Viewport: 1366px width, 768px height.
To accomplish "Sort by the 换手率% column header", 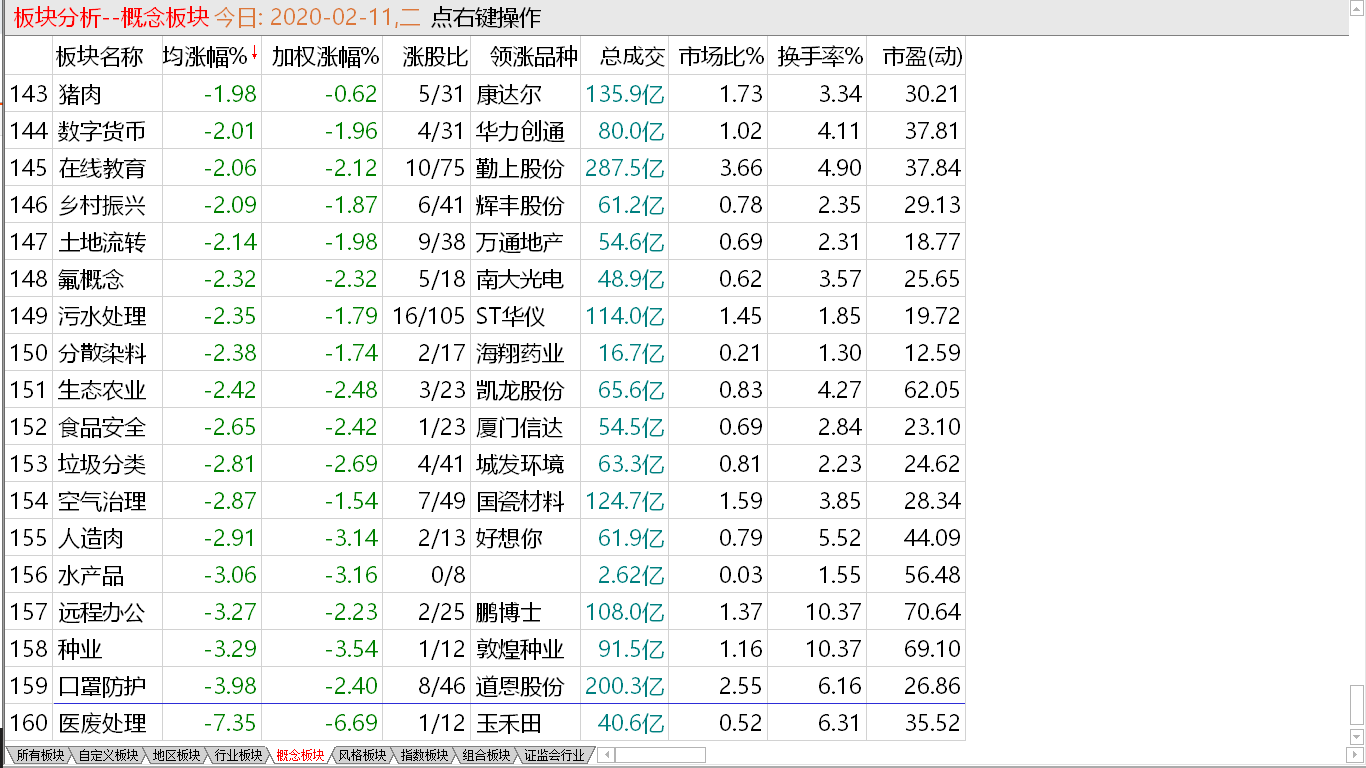I will point(820,57).
